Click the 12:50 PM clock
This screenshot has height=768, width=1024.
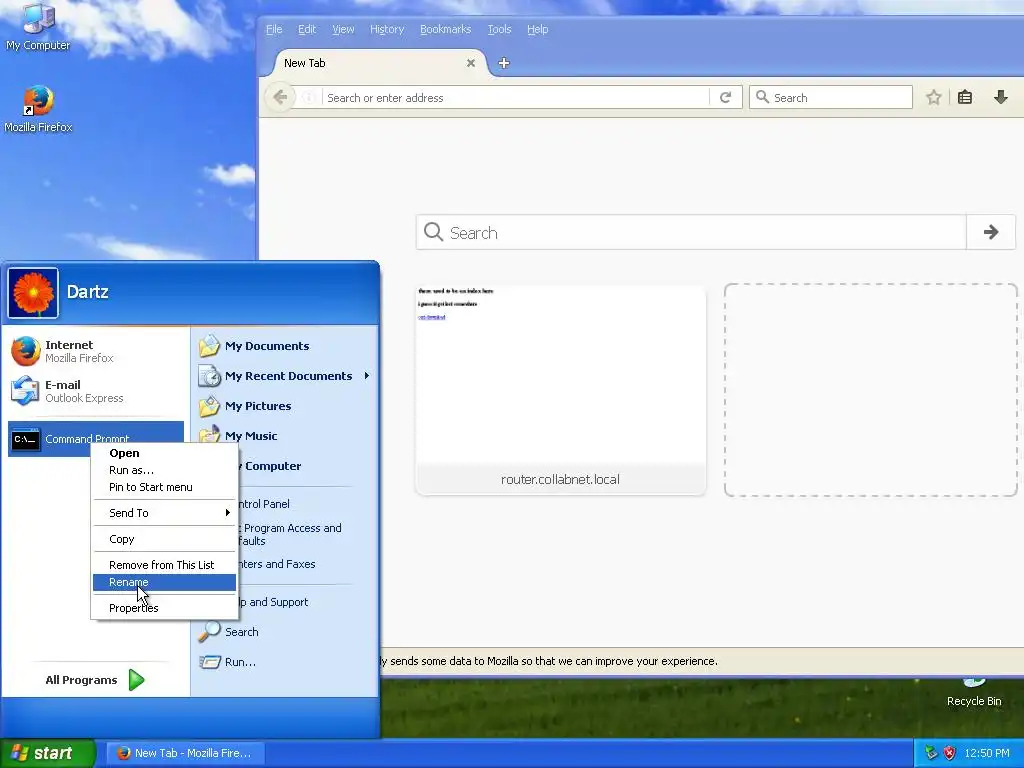[x=987, y=753]
